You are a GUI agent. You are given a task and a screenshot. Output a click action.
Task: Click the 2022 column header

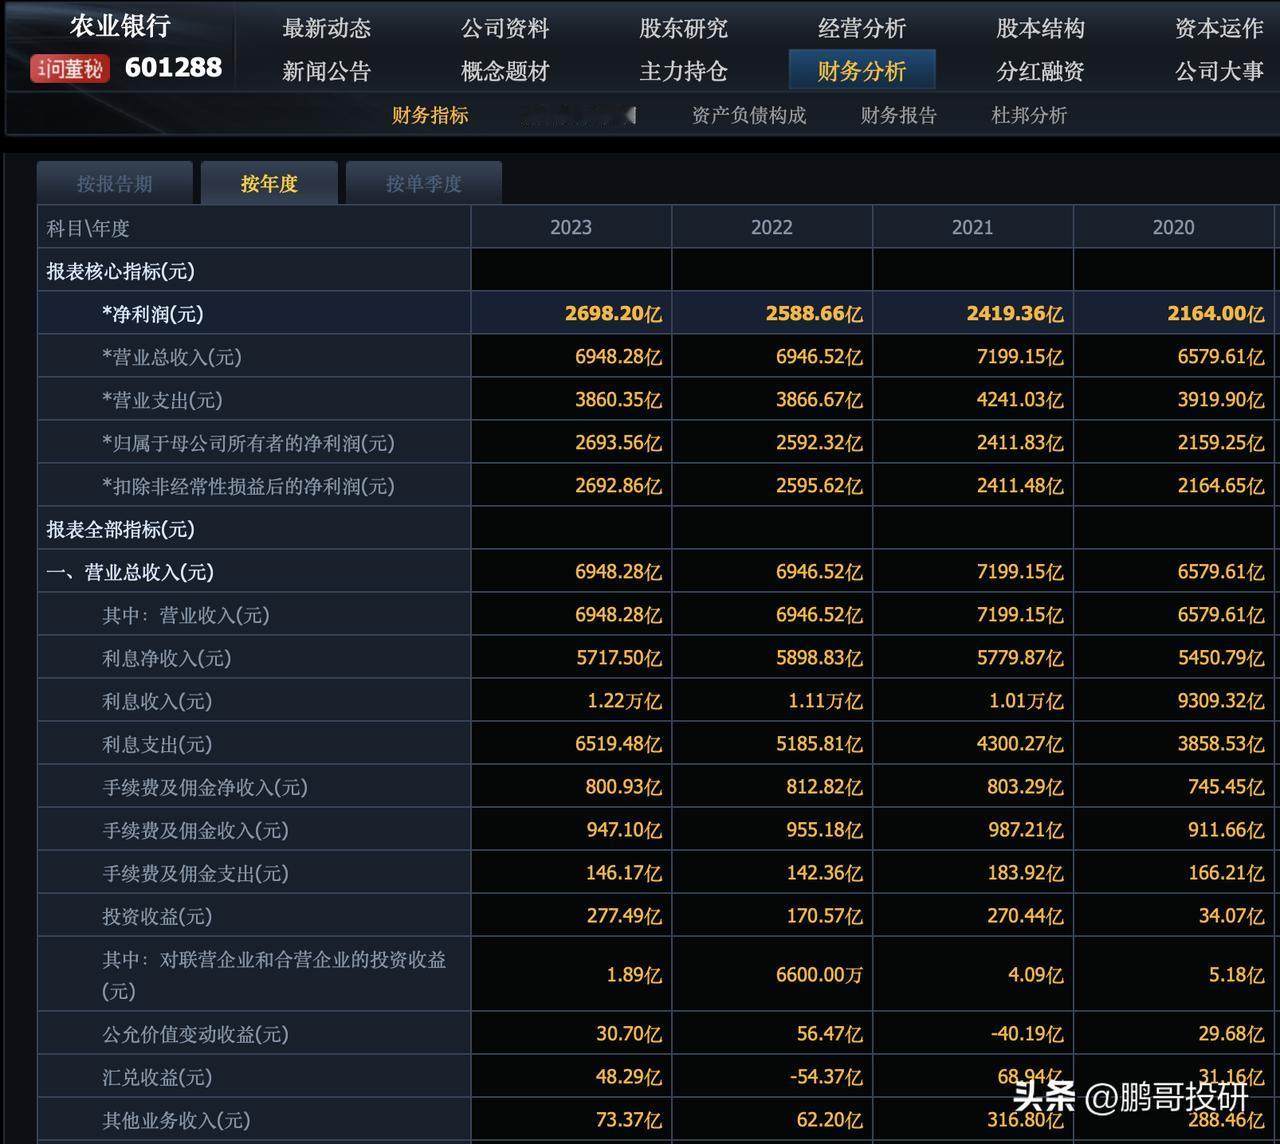pyautogui.click(x=772, y=227)
